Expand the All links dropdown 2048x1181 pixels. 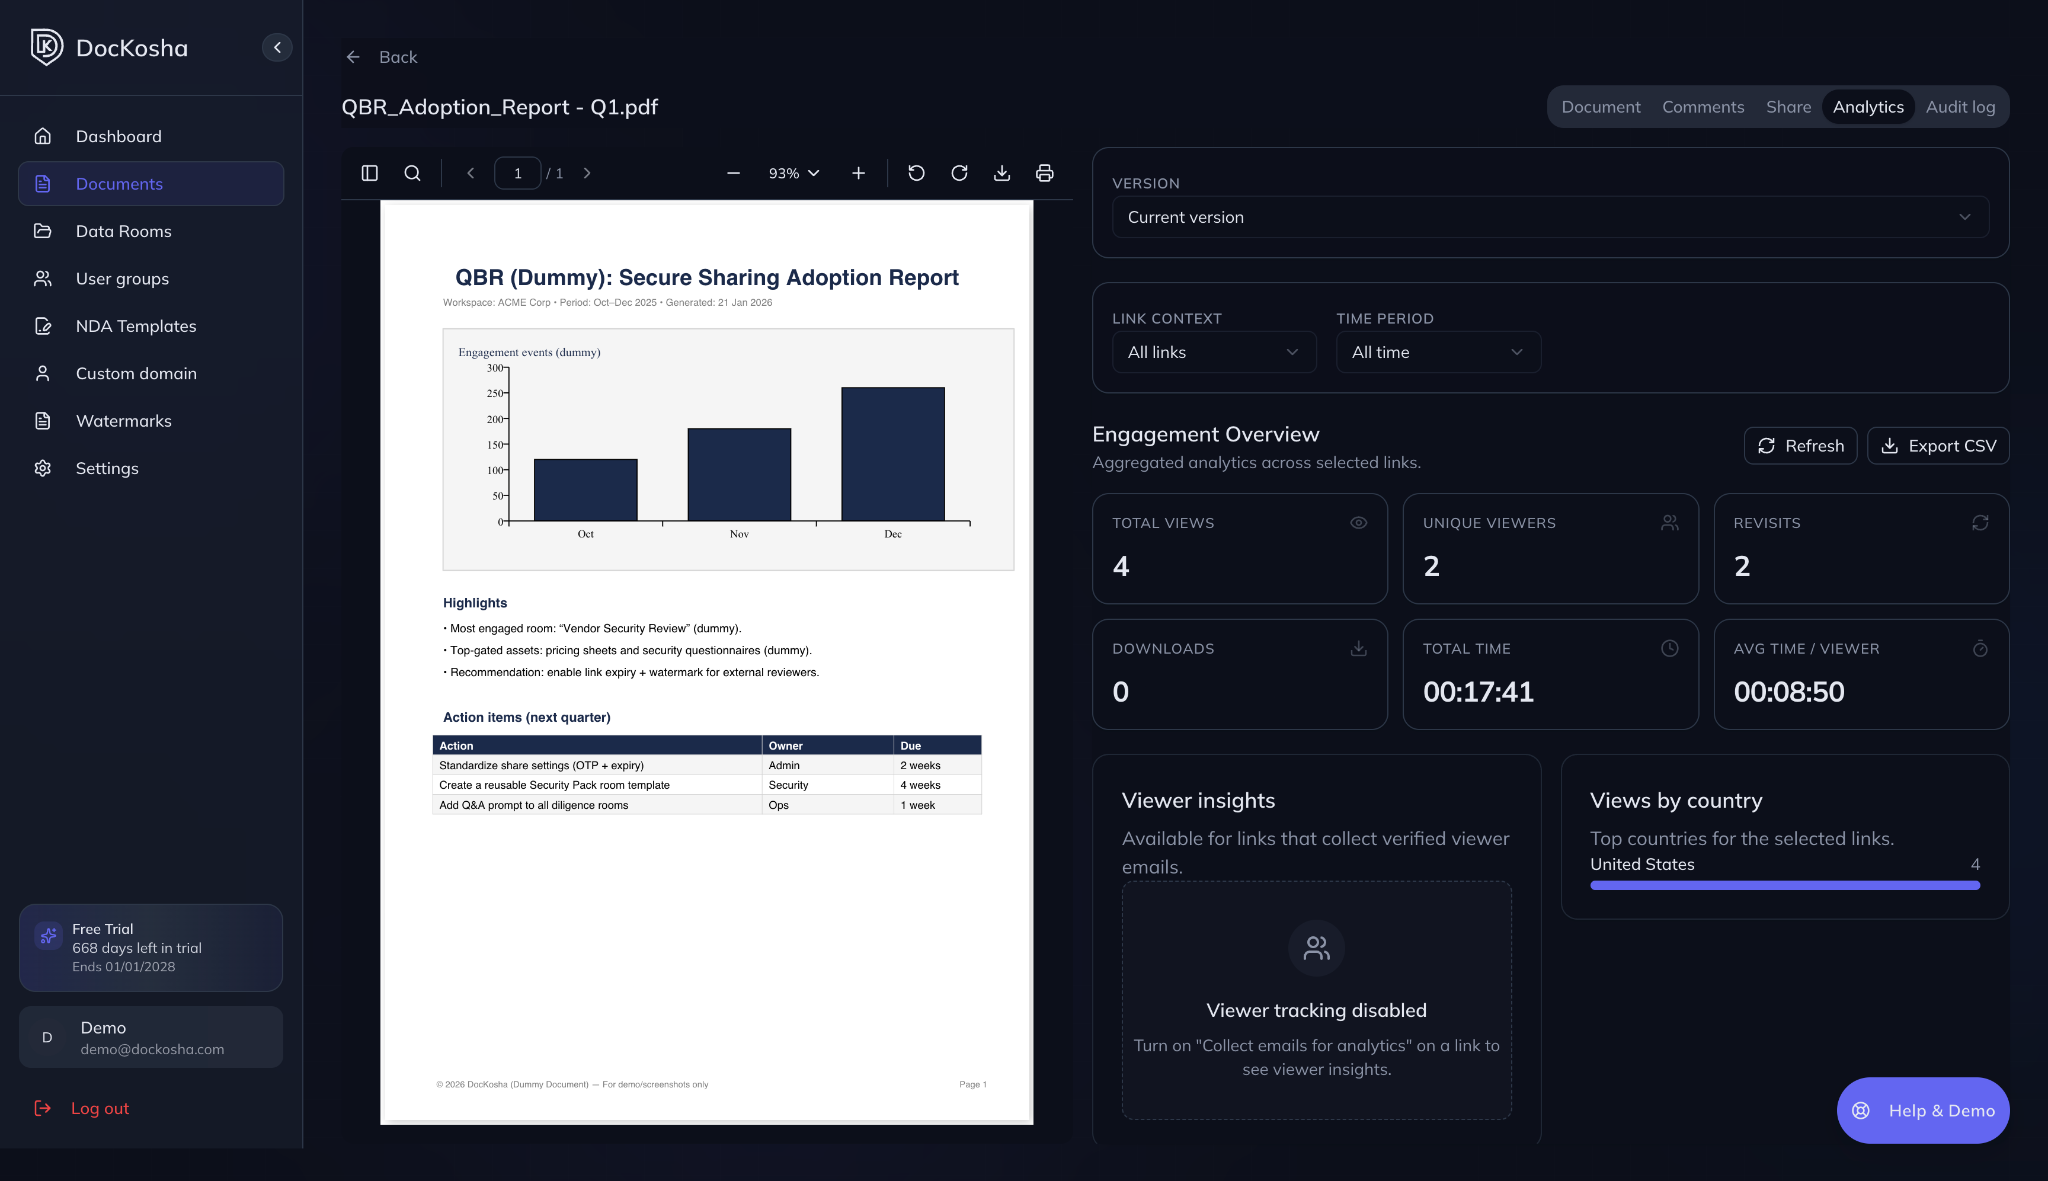[1213, 352]
